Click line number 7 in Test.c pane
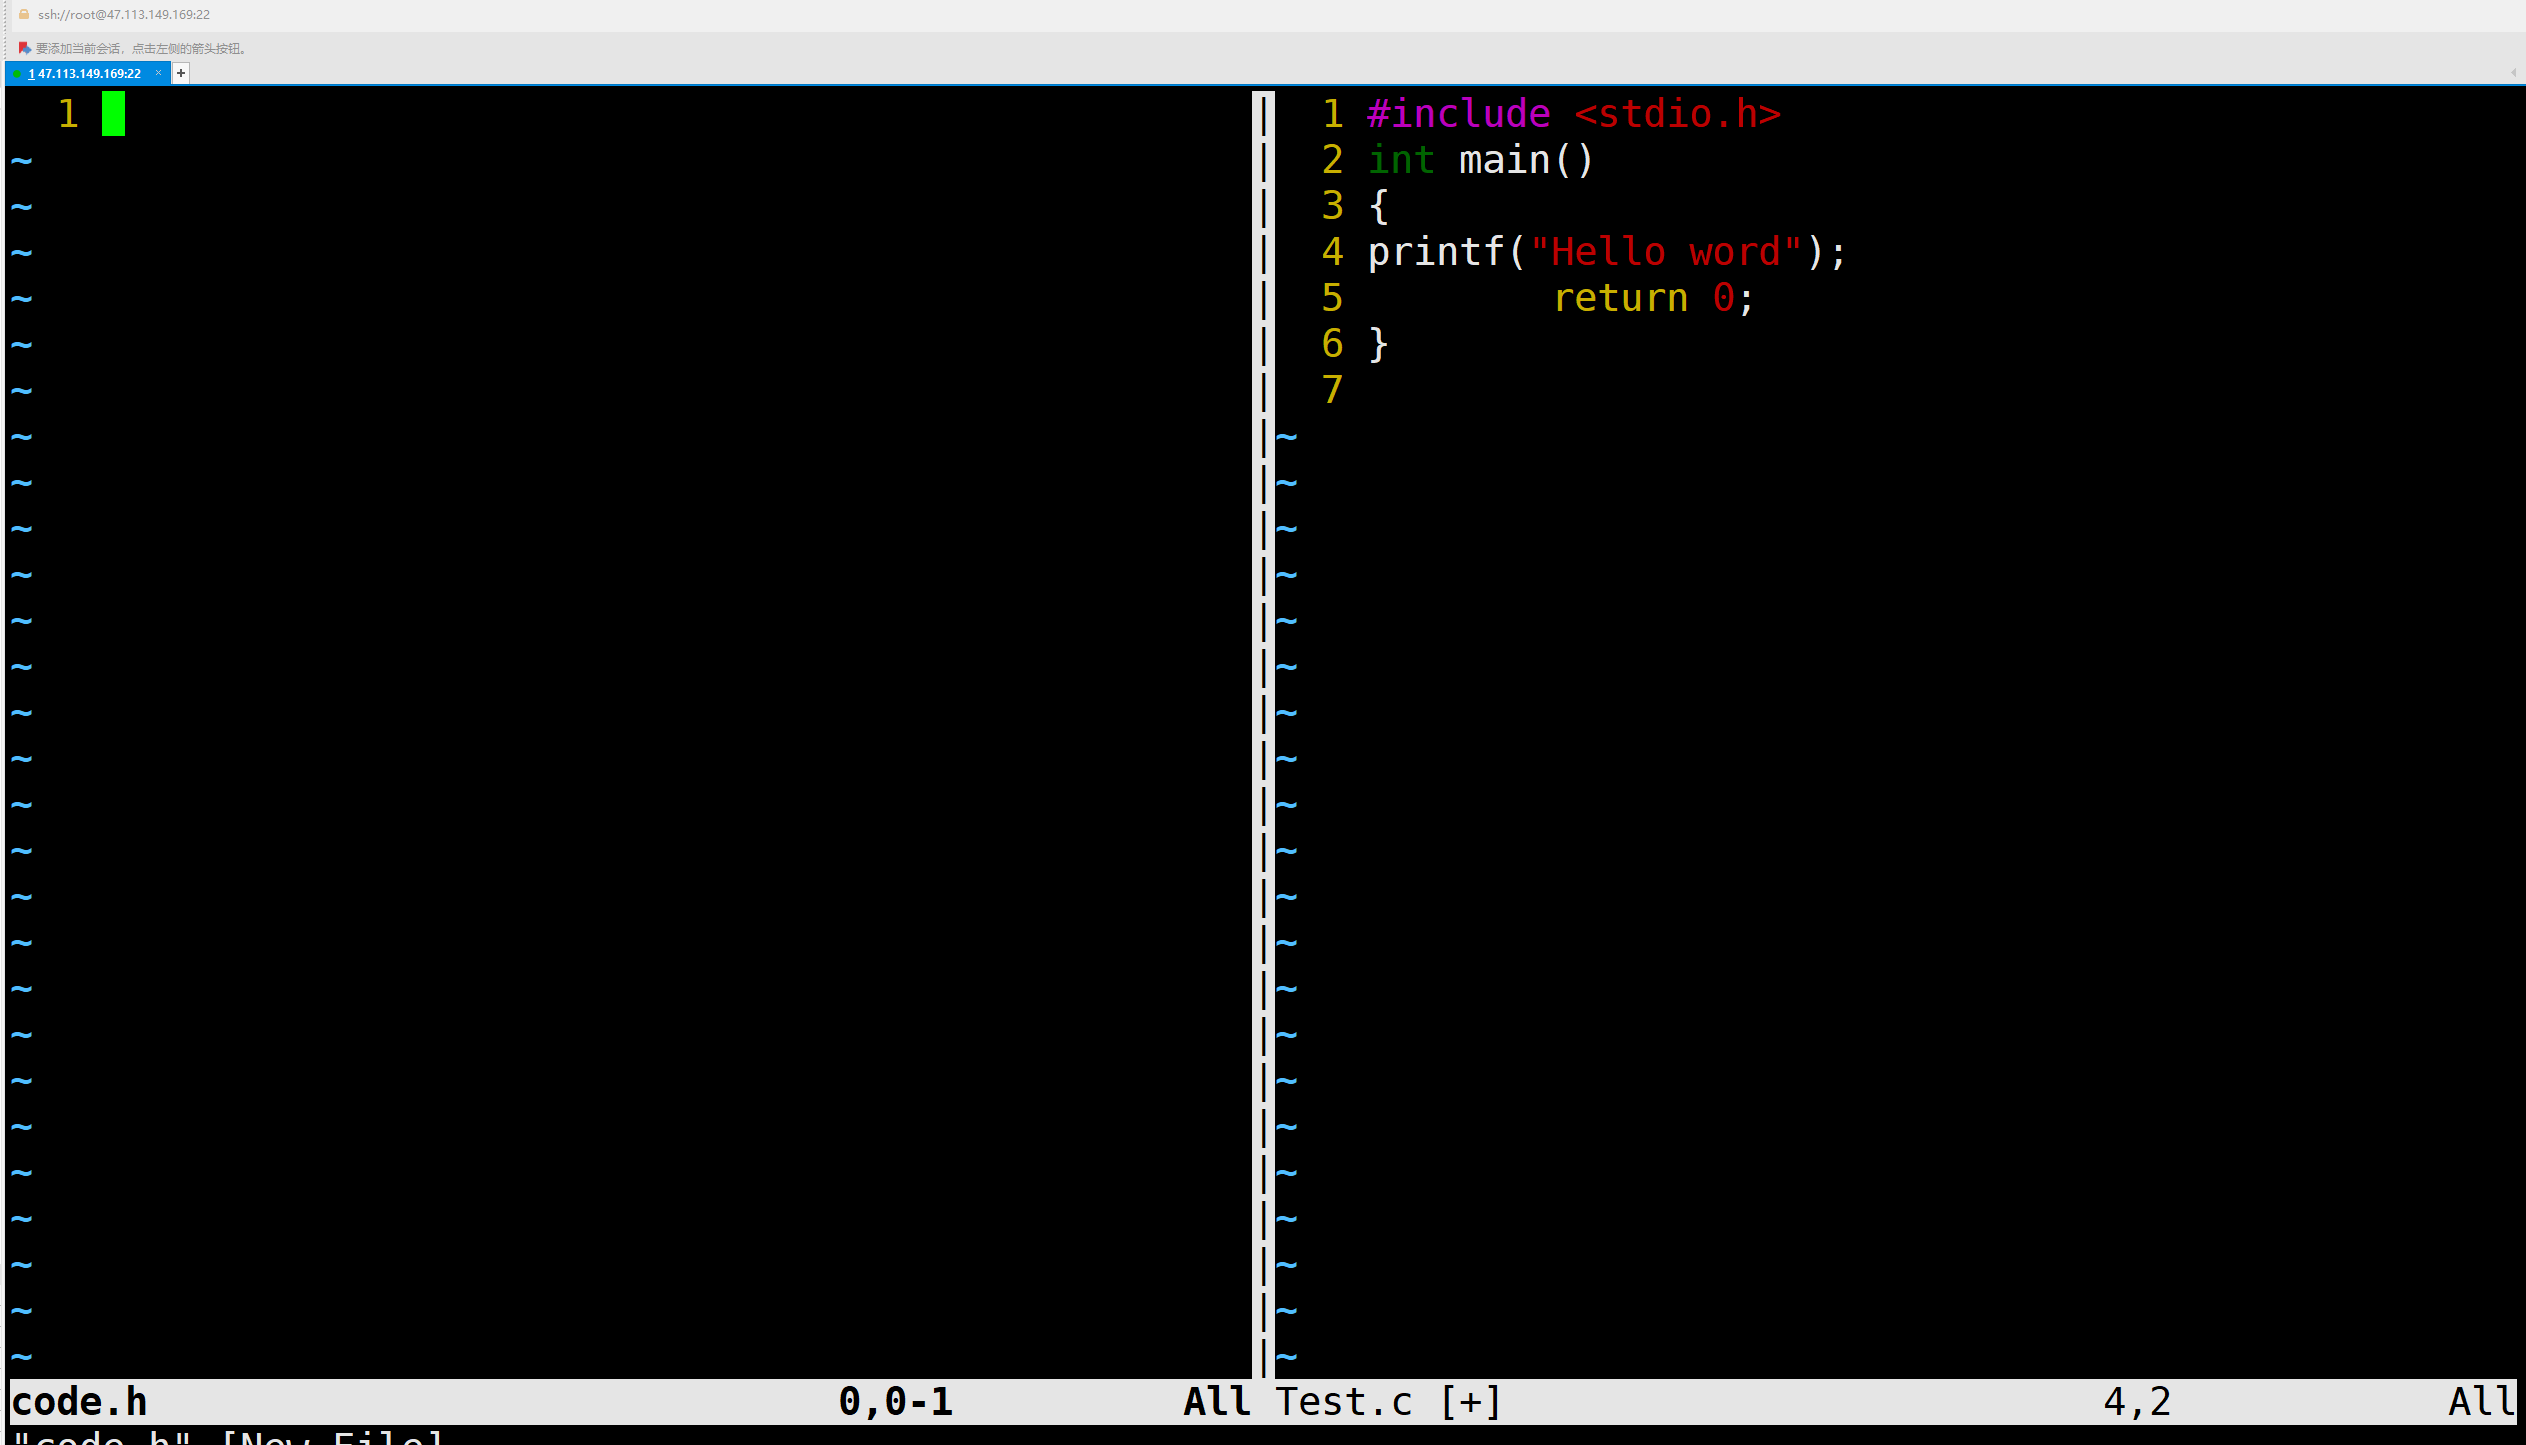This screenshot has width=2526, height=1445. [x=1332, y=390]
